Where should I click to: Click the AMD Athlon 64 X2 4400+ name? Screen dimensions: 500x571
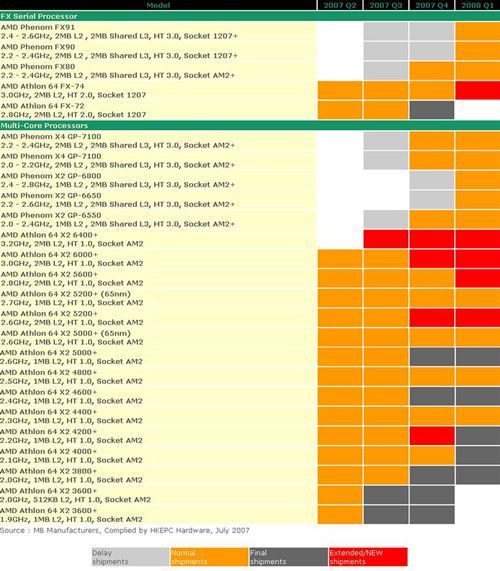[49, 412]
